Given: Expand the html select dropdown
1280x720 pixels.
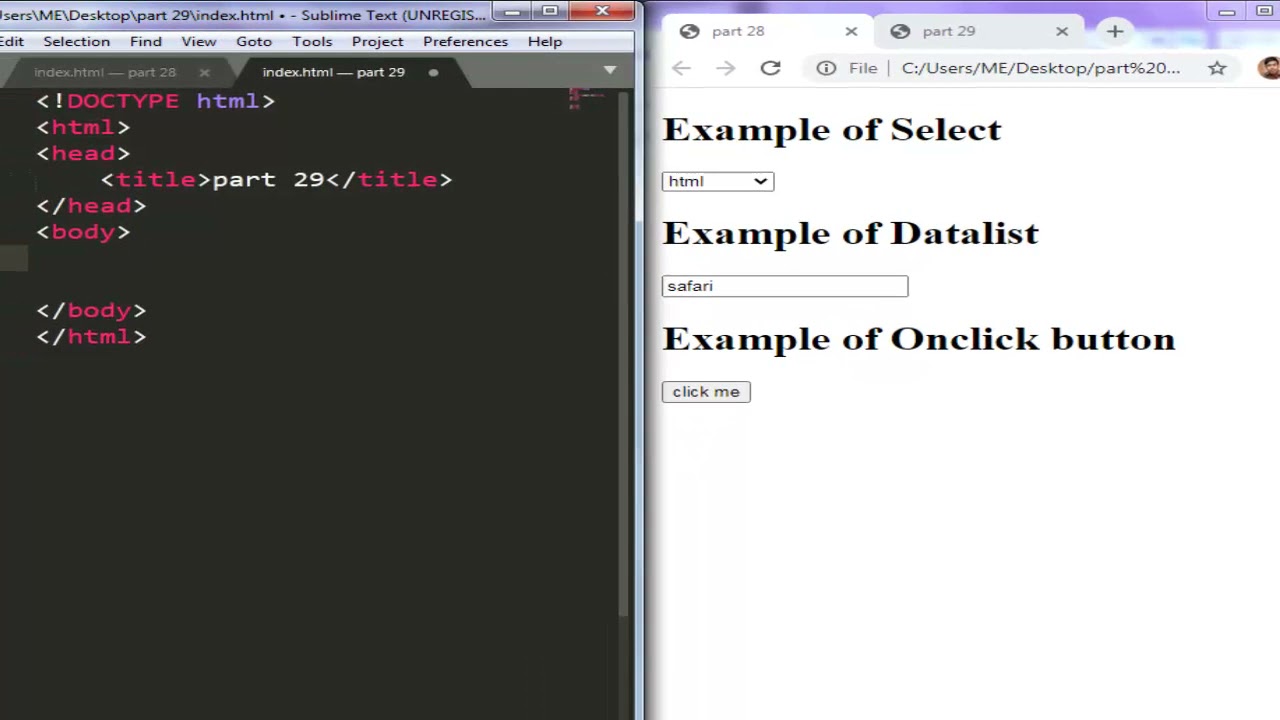Looking at the screenshot, I should pyautogui.click(x=718, y=181).
